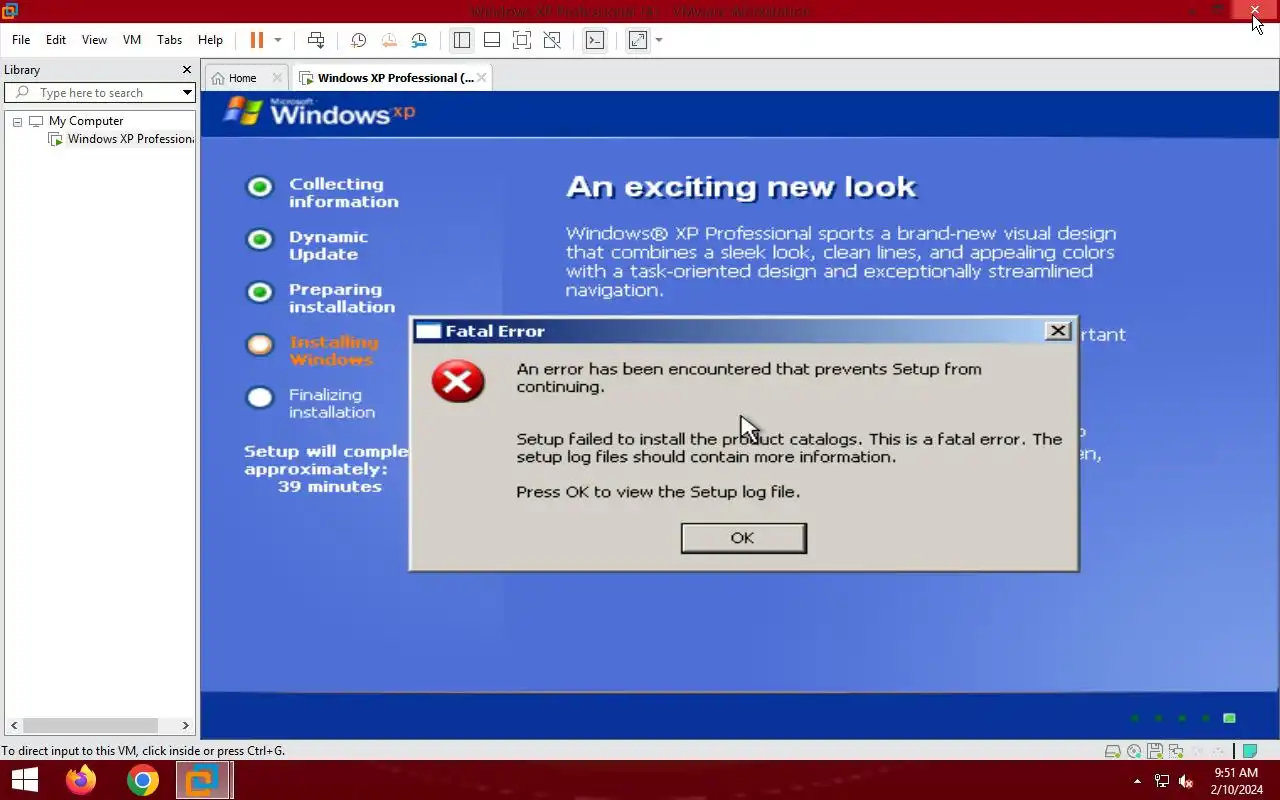Select Windows XP Professional in library tree
Screen dimensions: 1280x800
[x=122, y=139]
